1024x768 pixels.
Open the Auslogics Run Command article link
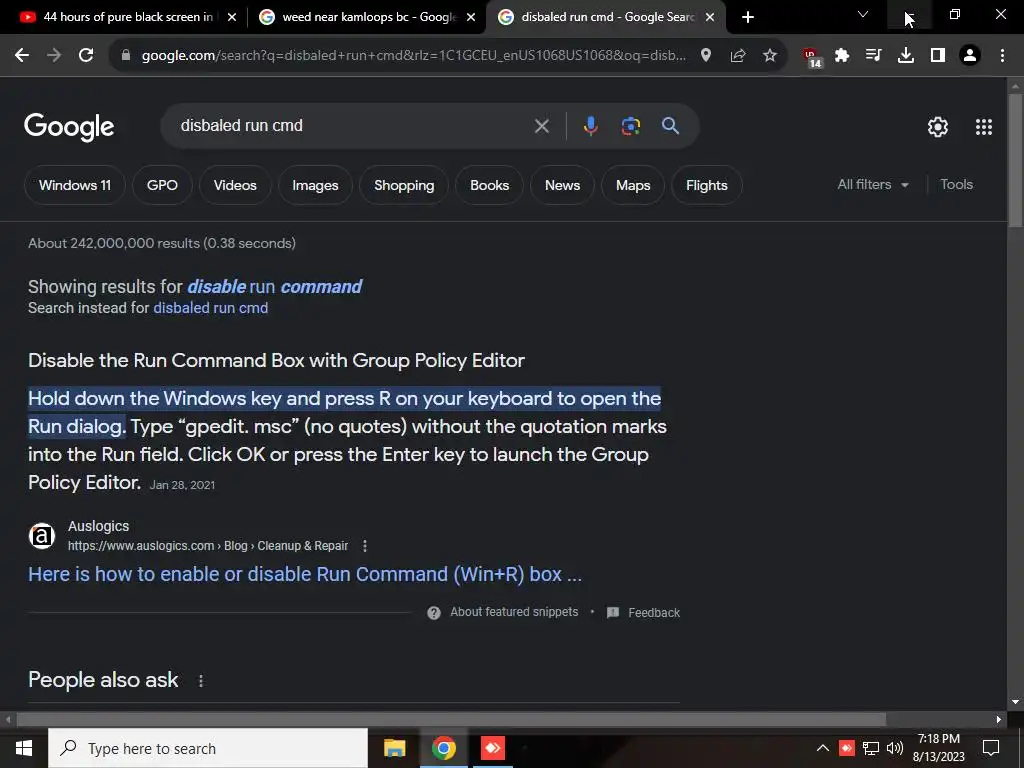pos(305,575)
